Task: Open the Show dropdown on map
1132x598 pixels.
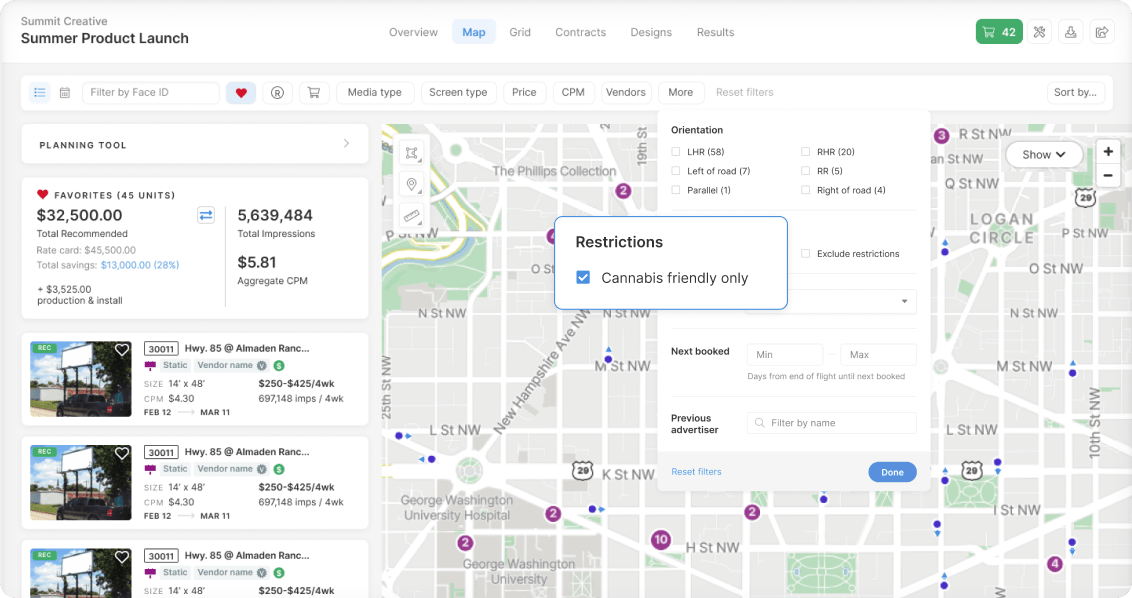Action: 1045,155
